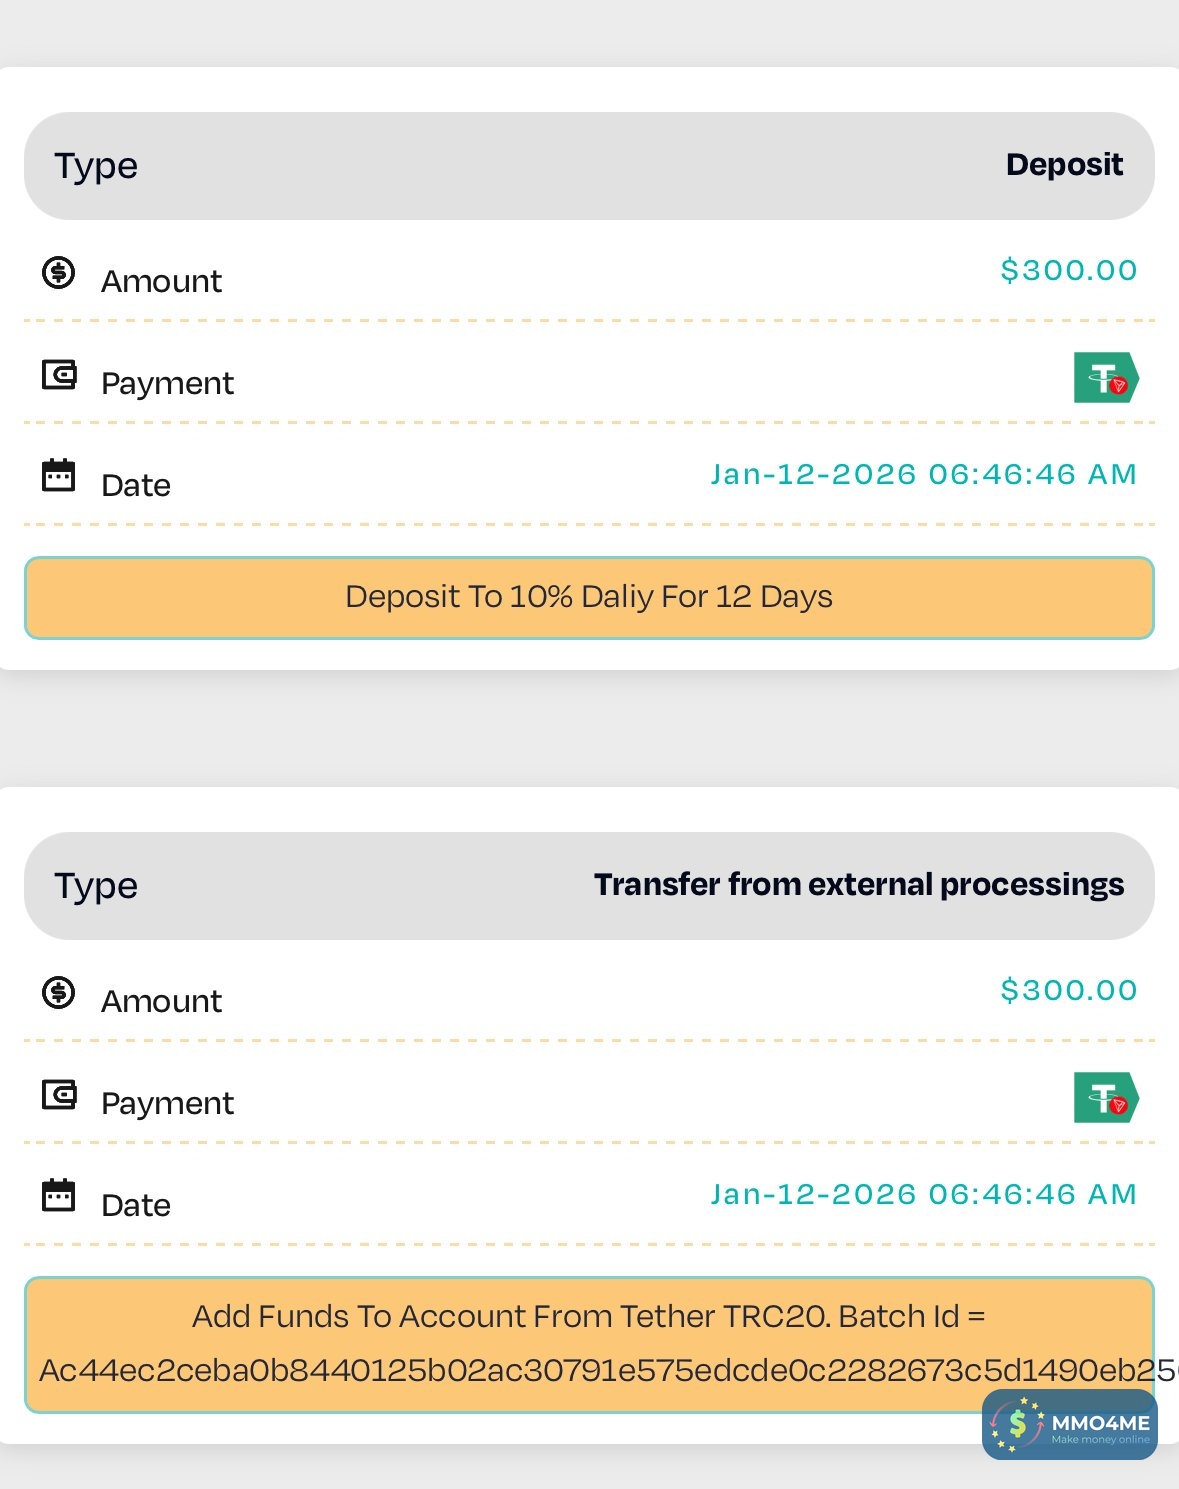Select the "Transfer from external processings" header row

click(x=589, y=886)
